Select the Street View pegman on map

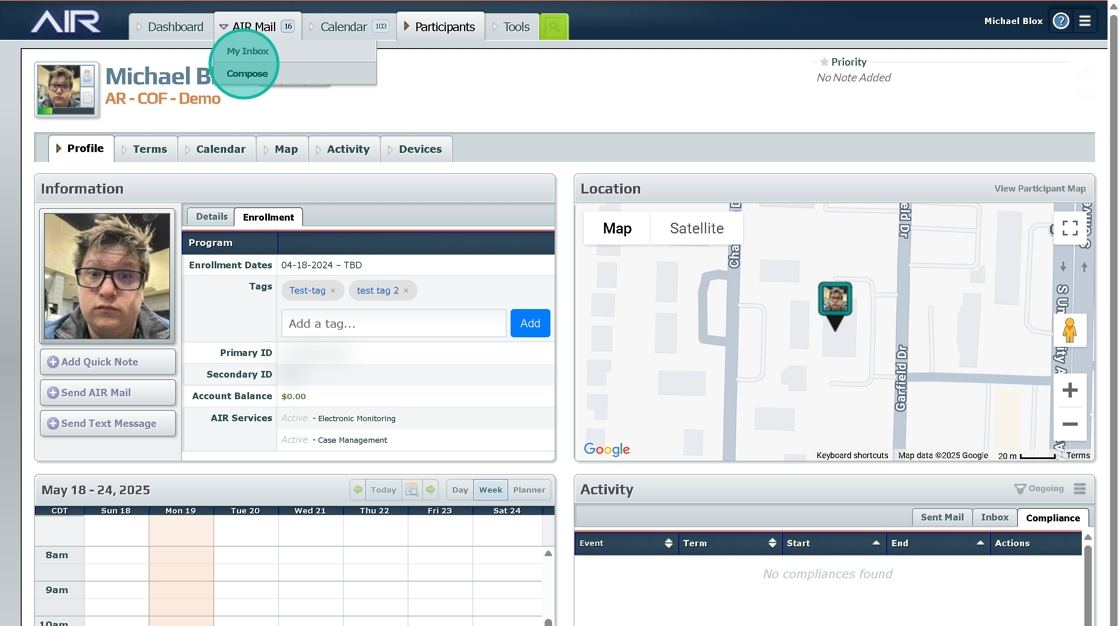pos(1069,331)
